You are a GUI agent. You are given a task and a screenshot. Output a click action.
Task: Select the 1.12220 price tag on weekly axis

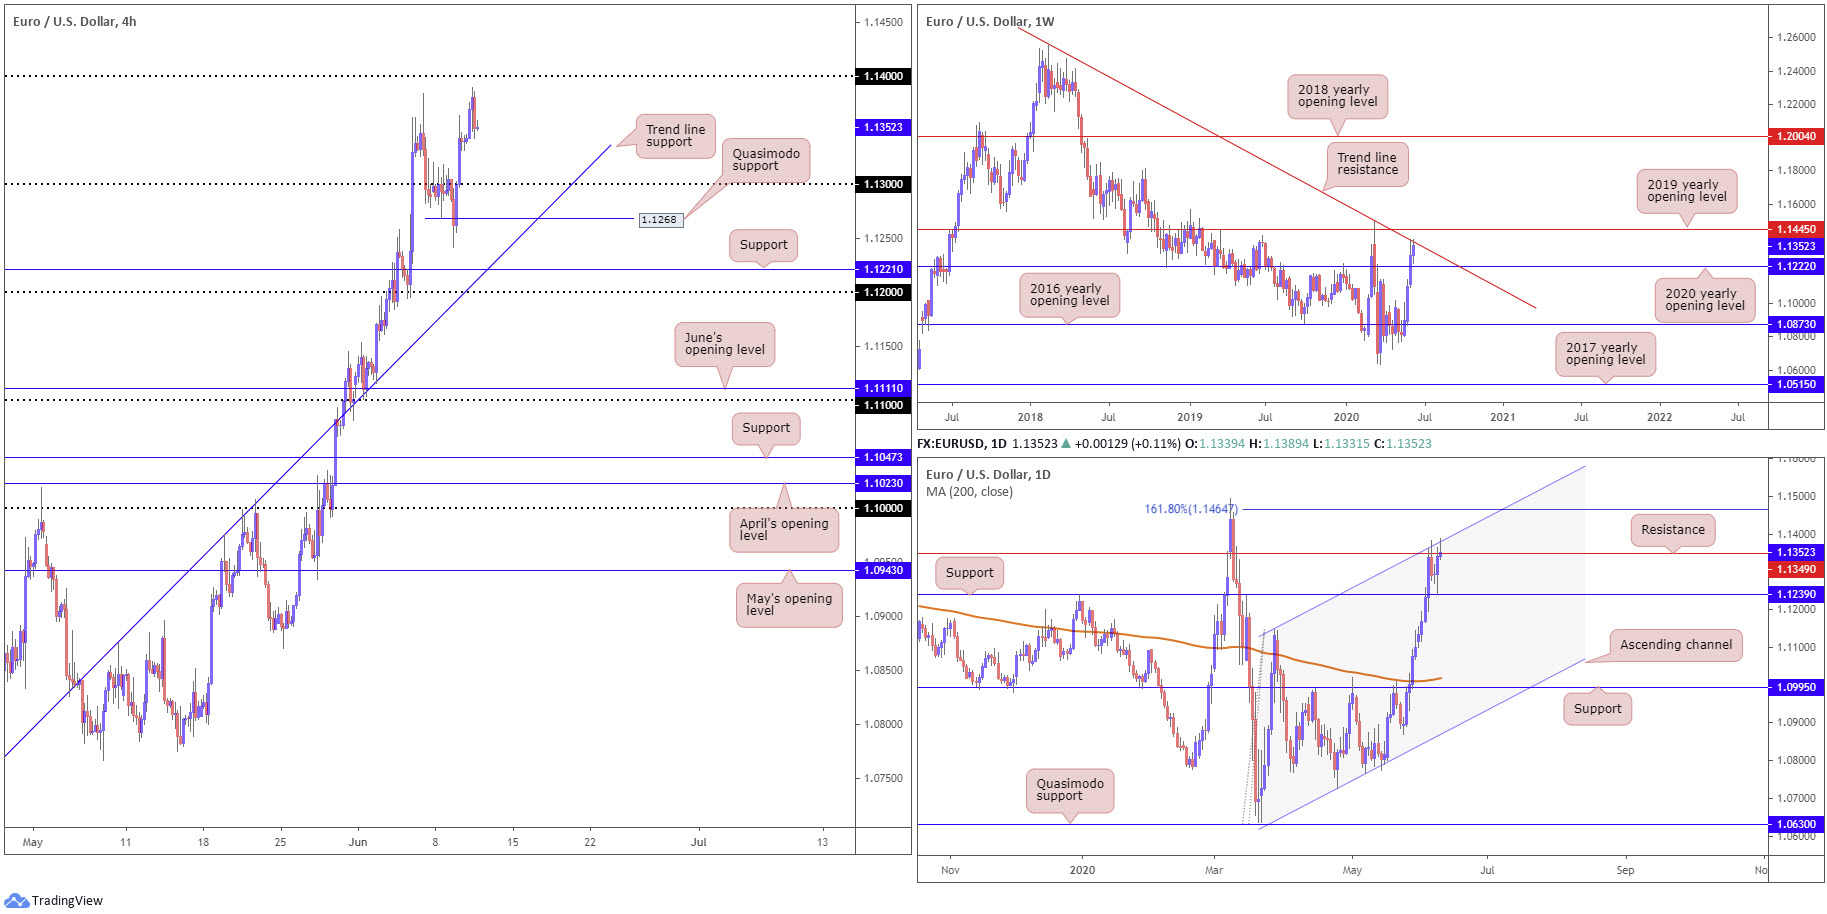click(1796, 266)
